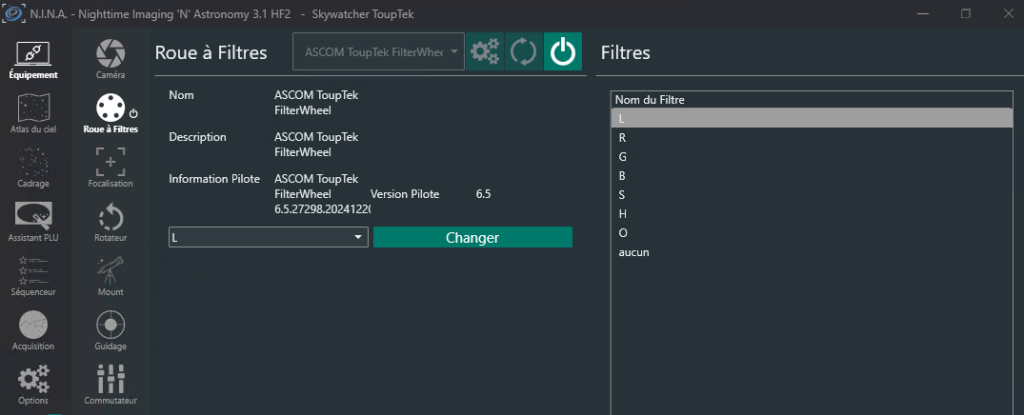Open filter wheel driver settings gears

pyautogui.click(x=485, y=52)
